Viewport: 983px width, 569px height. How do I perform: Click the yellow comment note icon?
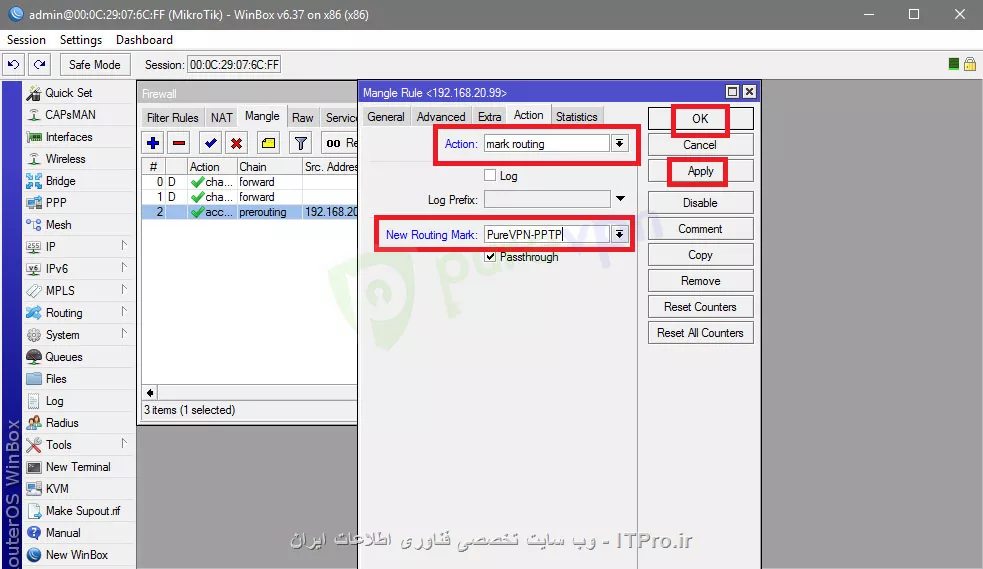point(268,144)
